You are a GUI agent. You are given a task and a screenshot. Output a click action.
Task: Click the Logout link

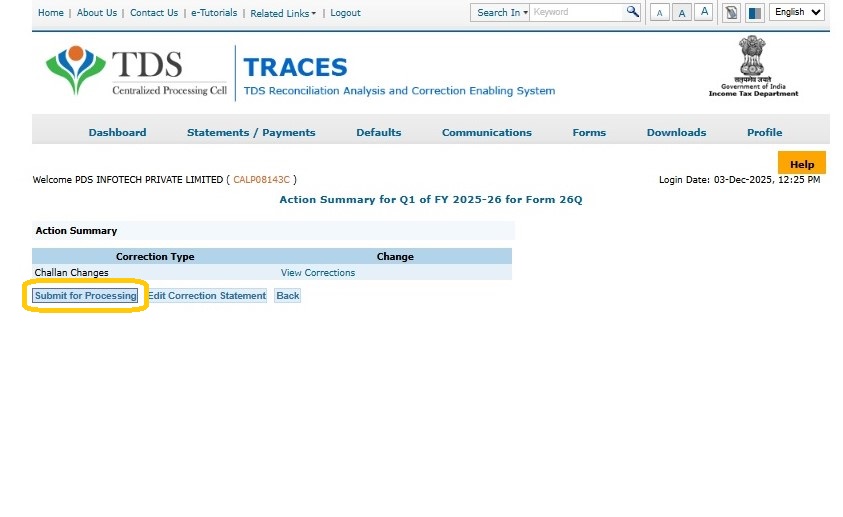click(x=345, y=13)
